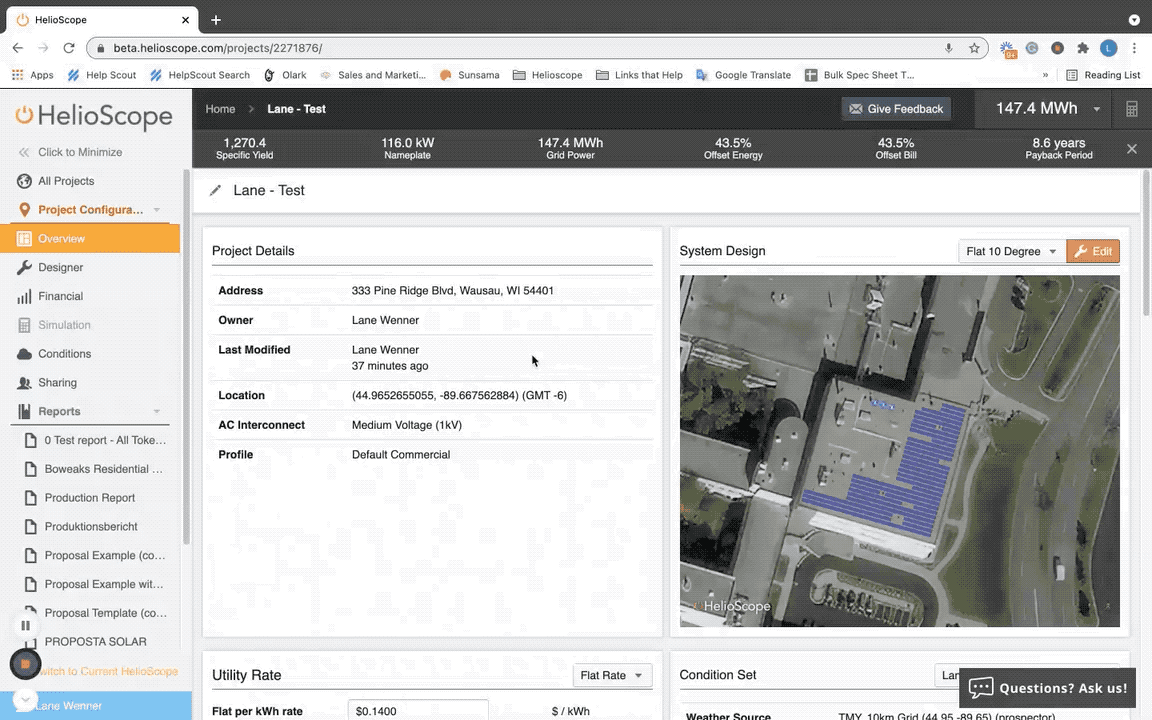1152x720 pixels.
Task: Open All Projects globe icon
Action: click(24, 181)
